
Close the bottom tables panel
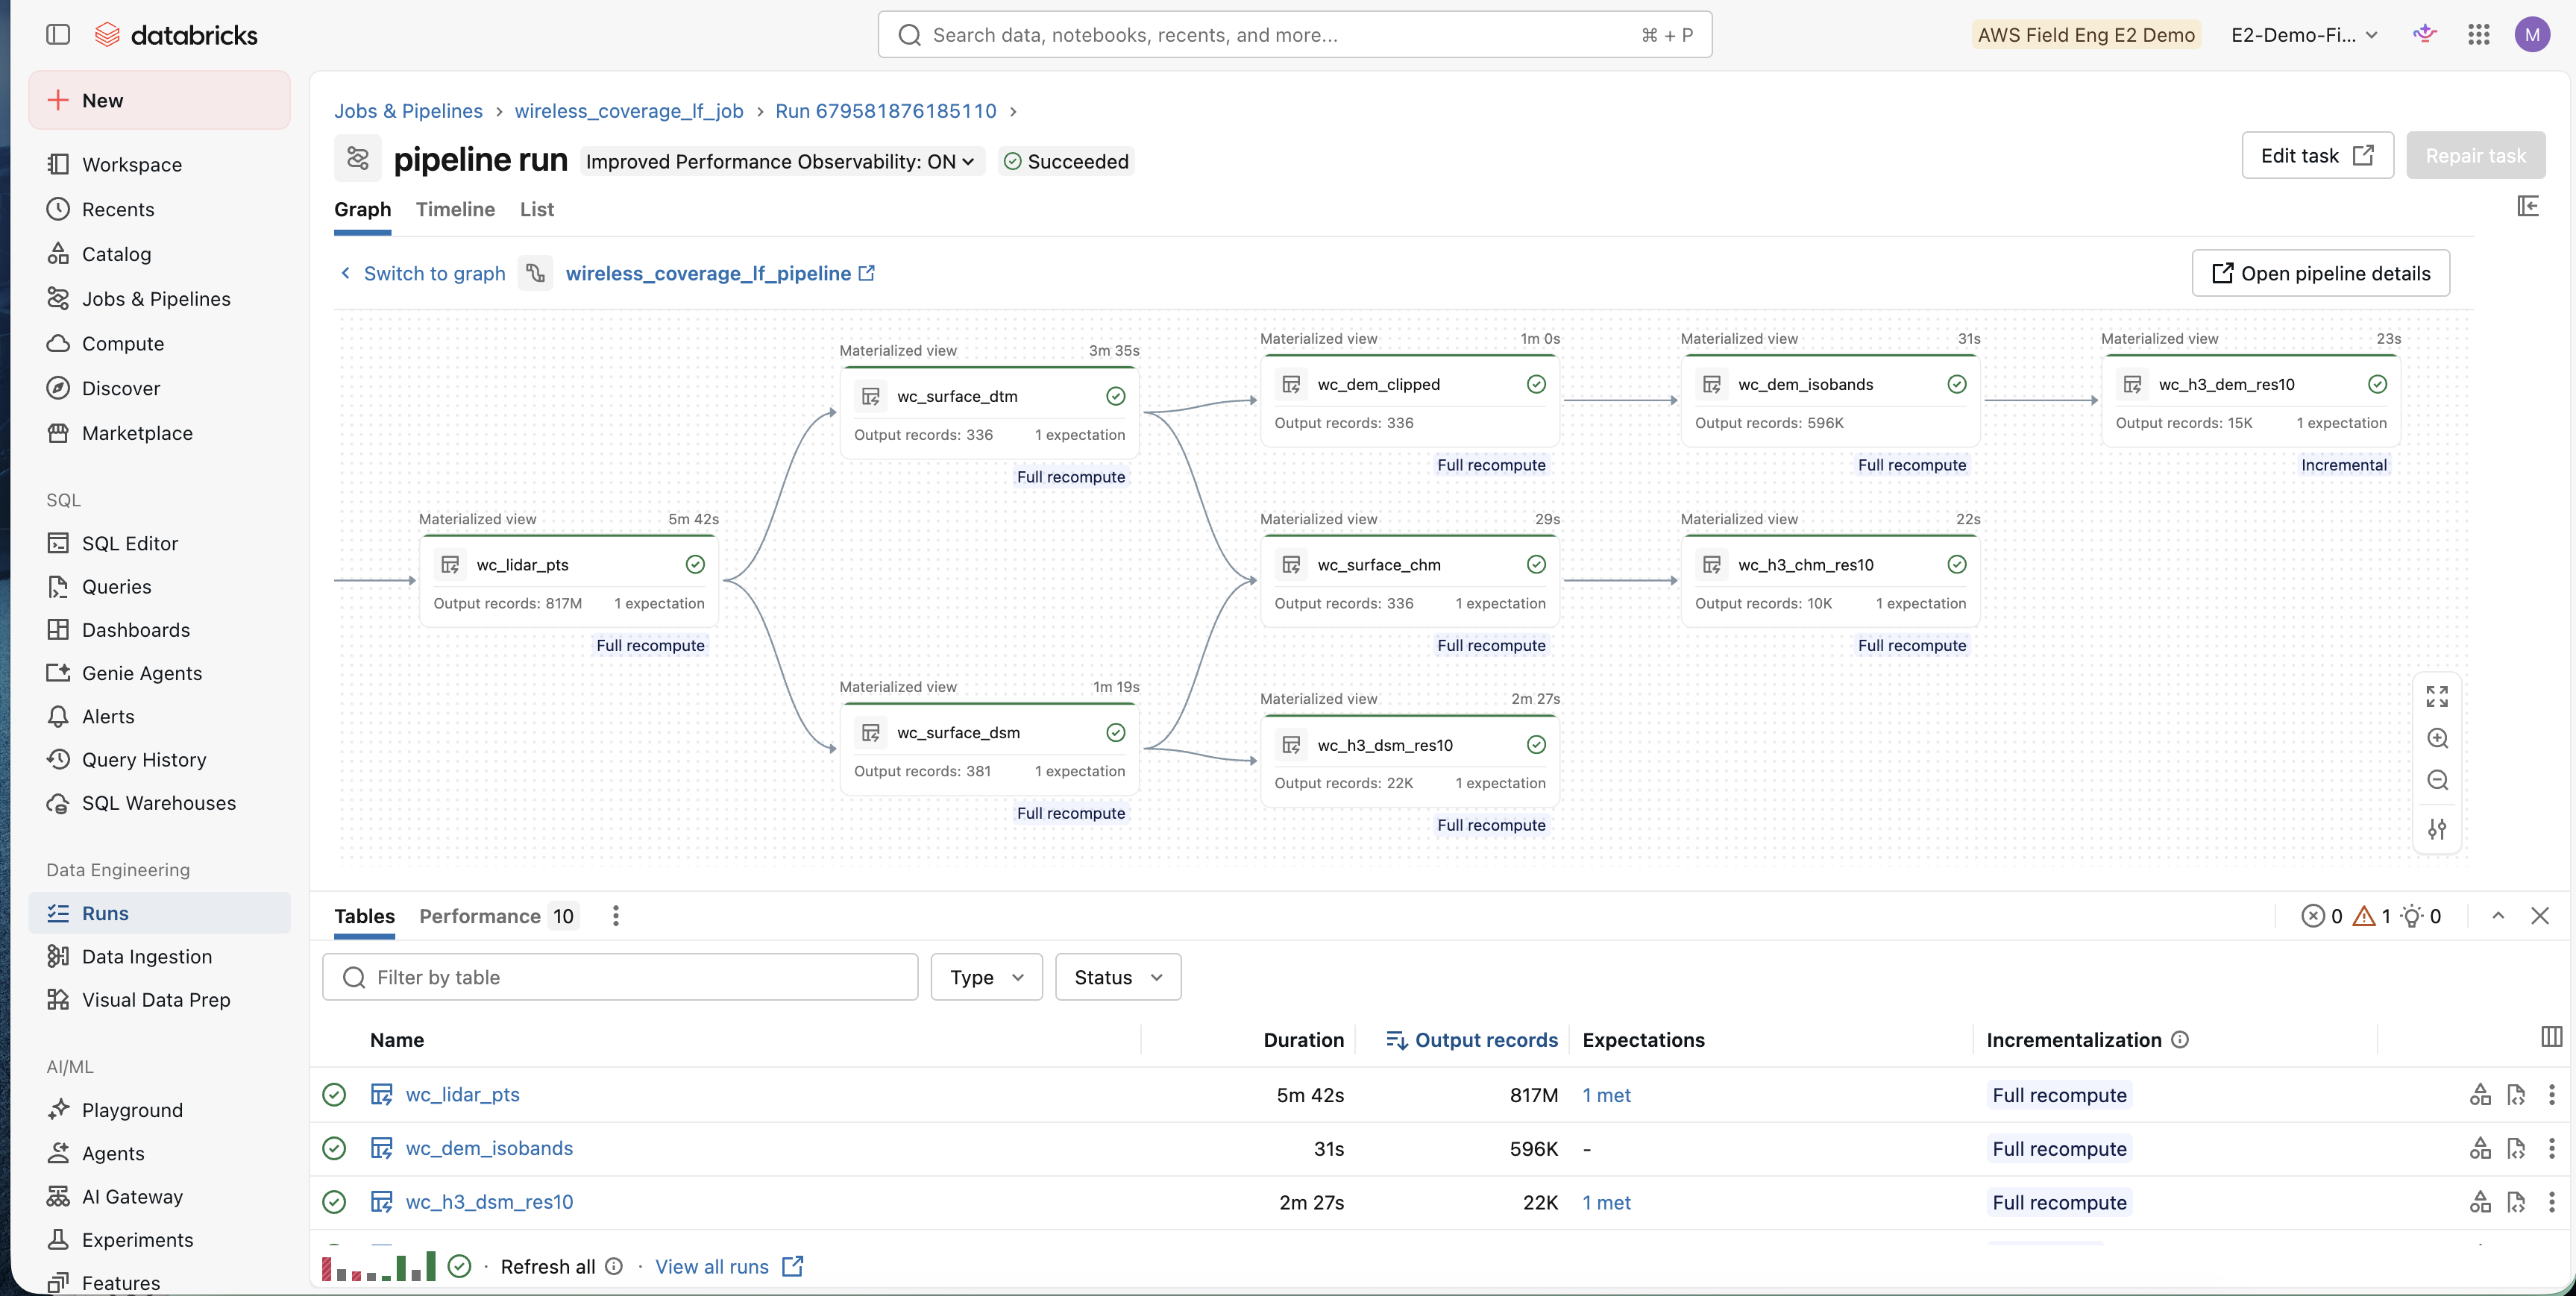tap(2540, 916)
